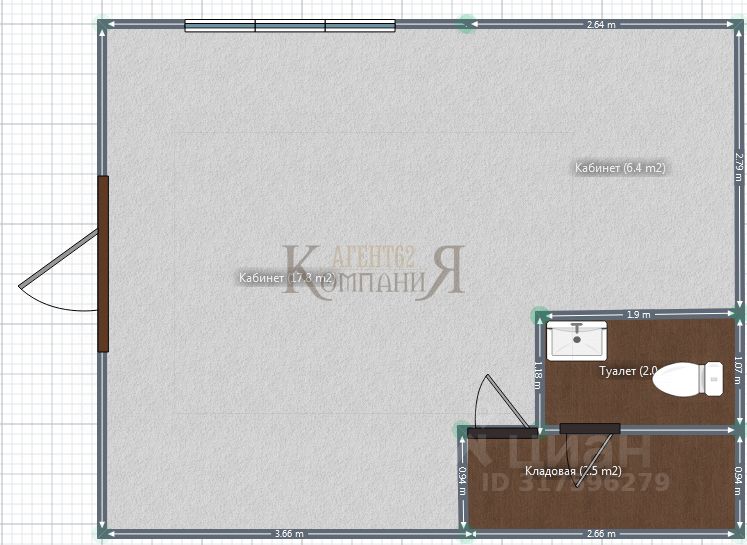Select the toilet bowl fixture
This screenshot has width=747, height=545.
(x=688, y=379)
